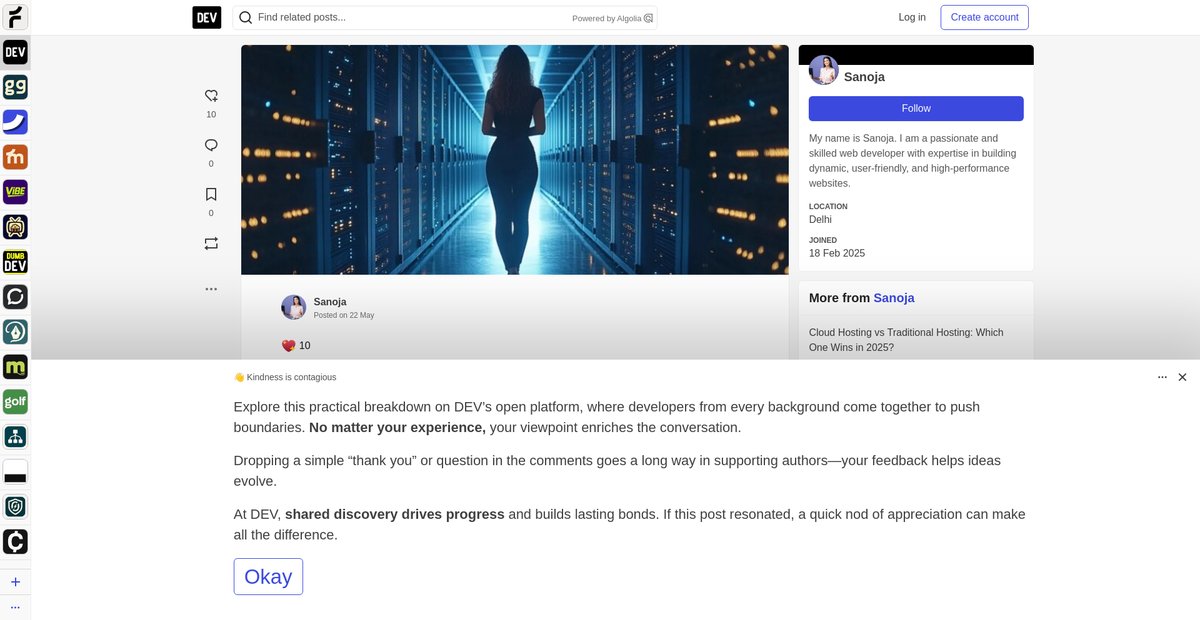Open the Sanoja link in 'More from'

(x=894, y=298)
